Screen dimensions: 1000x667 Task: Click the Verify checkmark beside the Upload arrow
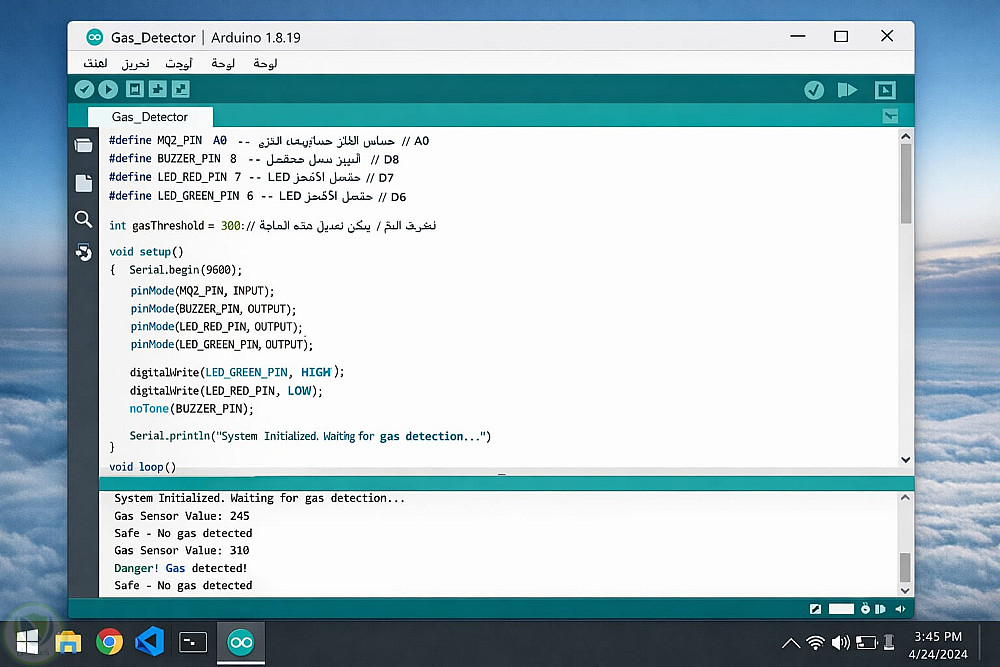pyautogui.click(x=84, y=89)
